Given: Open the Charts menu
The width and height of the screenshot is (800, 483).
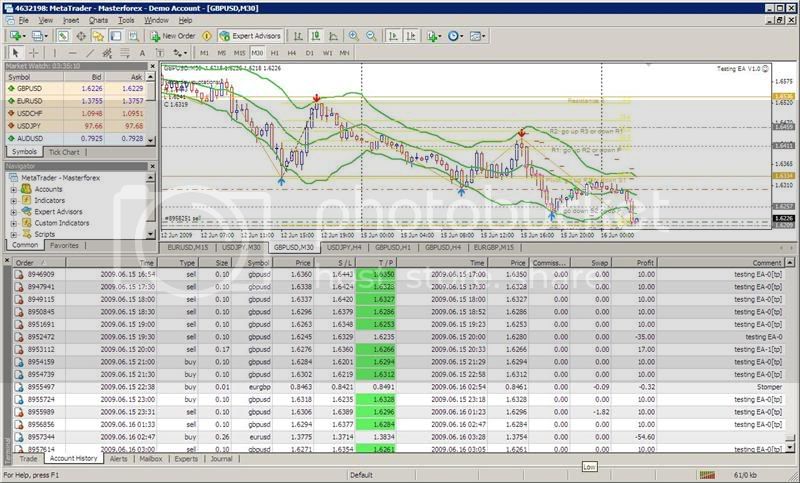Looking at the screenshot, I should click(x=98, y=20).
